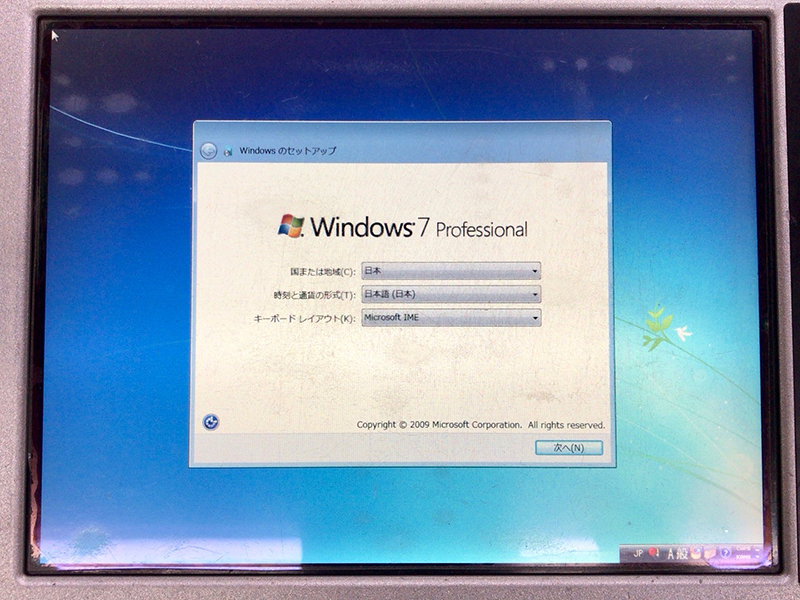Click the 次へ(N) button
The width and height of the screenshot is (800, 600).
[x=569, y=448]
